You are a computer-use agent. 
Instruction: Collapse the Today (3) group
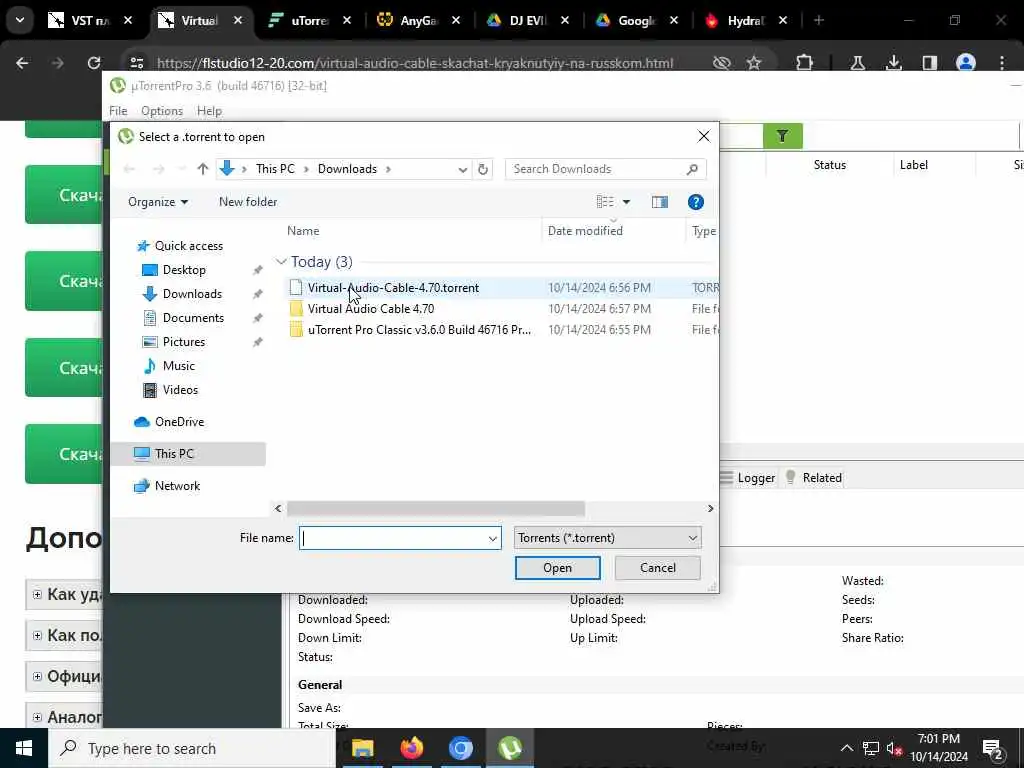pos(281,262)
